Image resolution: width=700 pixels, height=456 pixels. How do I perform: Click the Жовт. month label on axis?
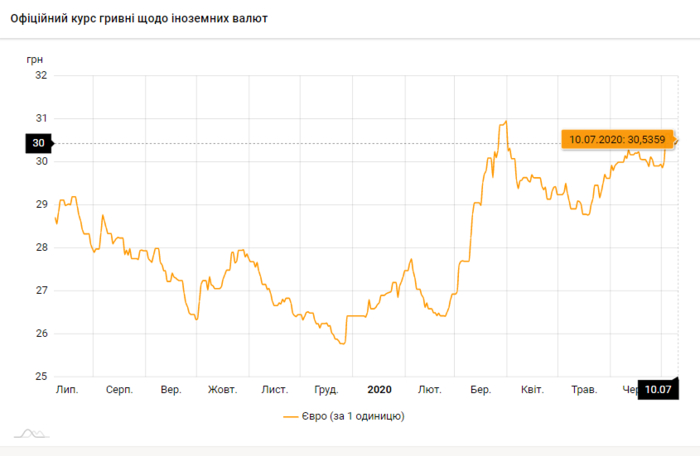(x=222, y=390)
